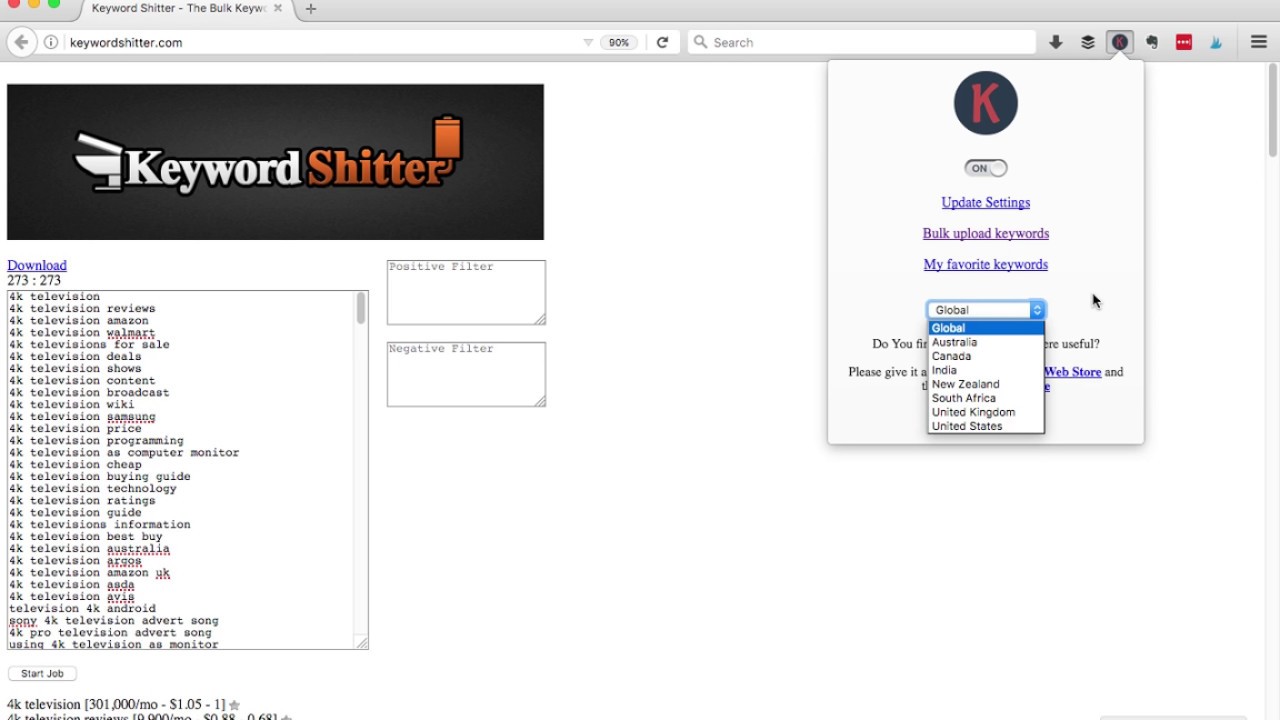Viewport: 1280px width, 720px height.
Task: Star the '4k television' keyword result
Action: (234, 705)
